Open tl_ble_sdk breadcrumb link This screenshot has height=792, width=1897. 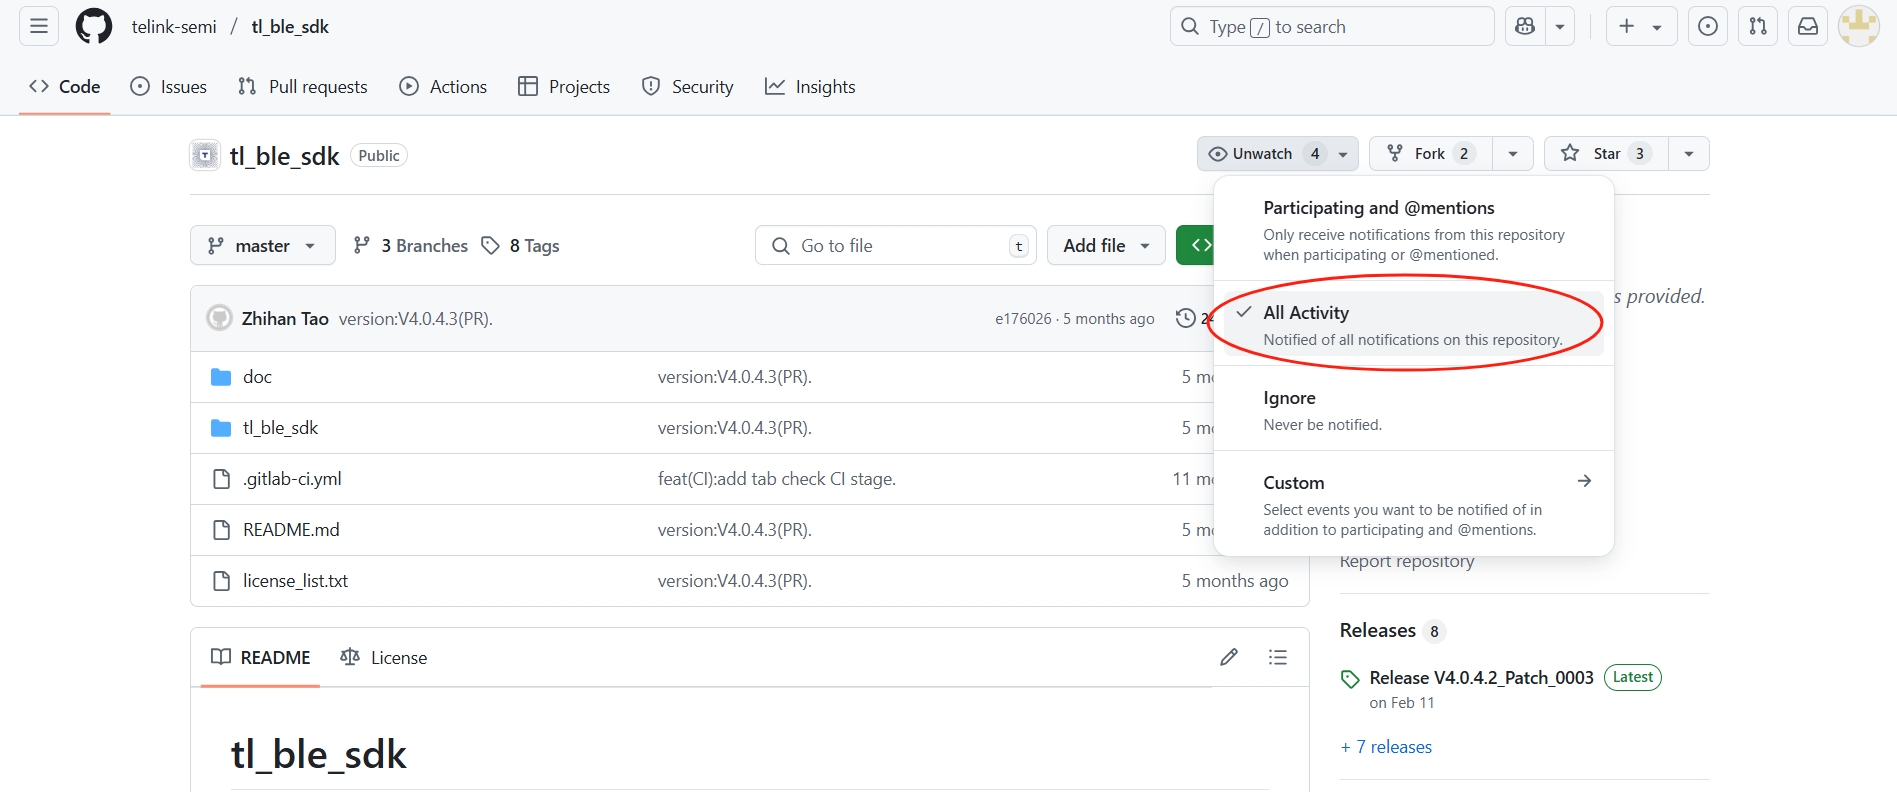290,27
